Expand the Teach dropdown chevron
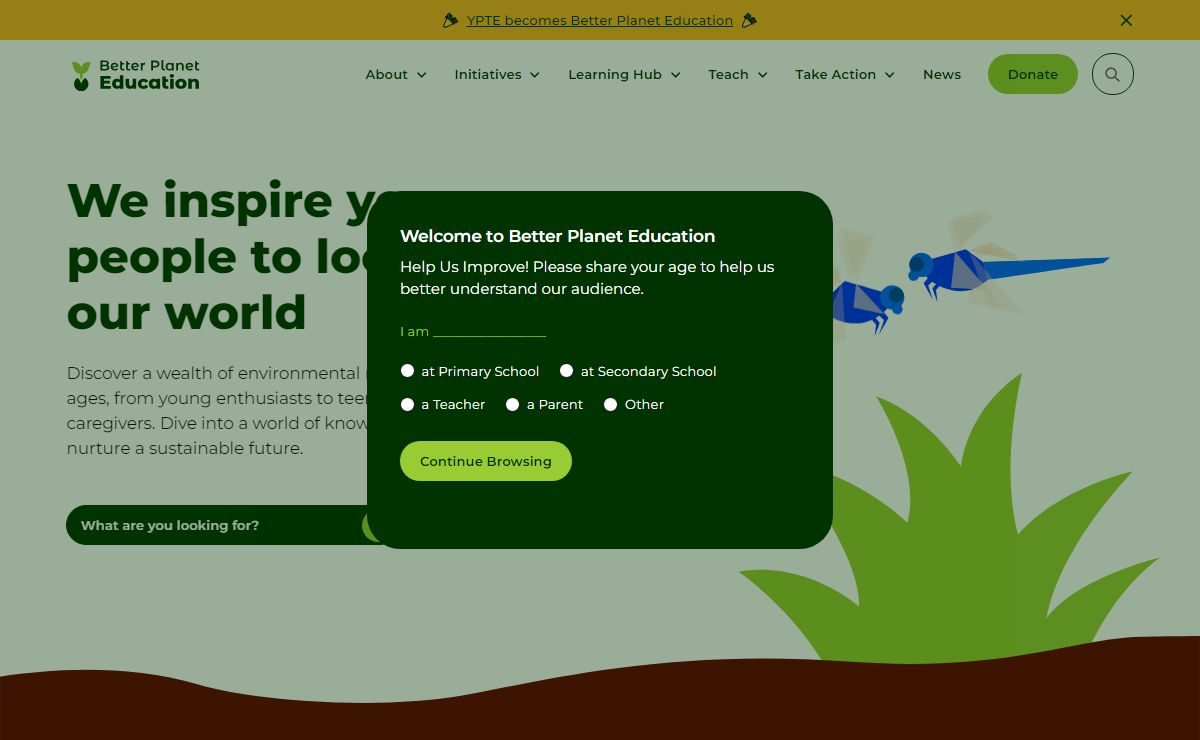This screenshot has width=1200, height=740. coord(762,75)
